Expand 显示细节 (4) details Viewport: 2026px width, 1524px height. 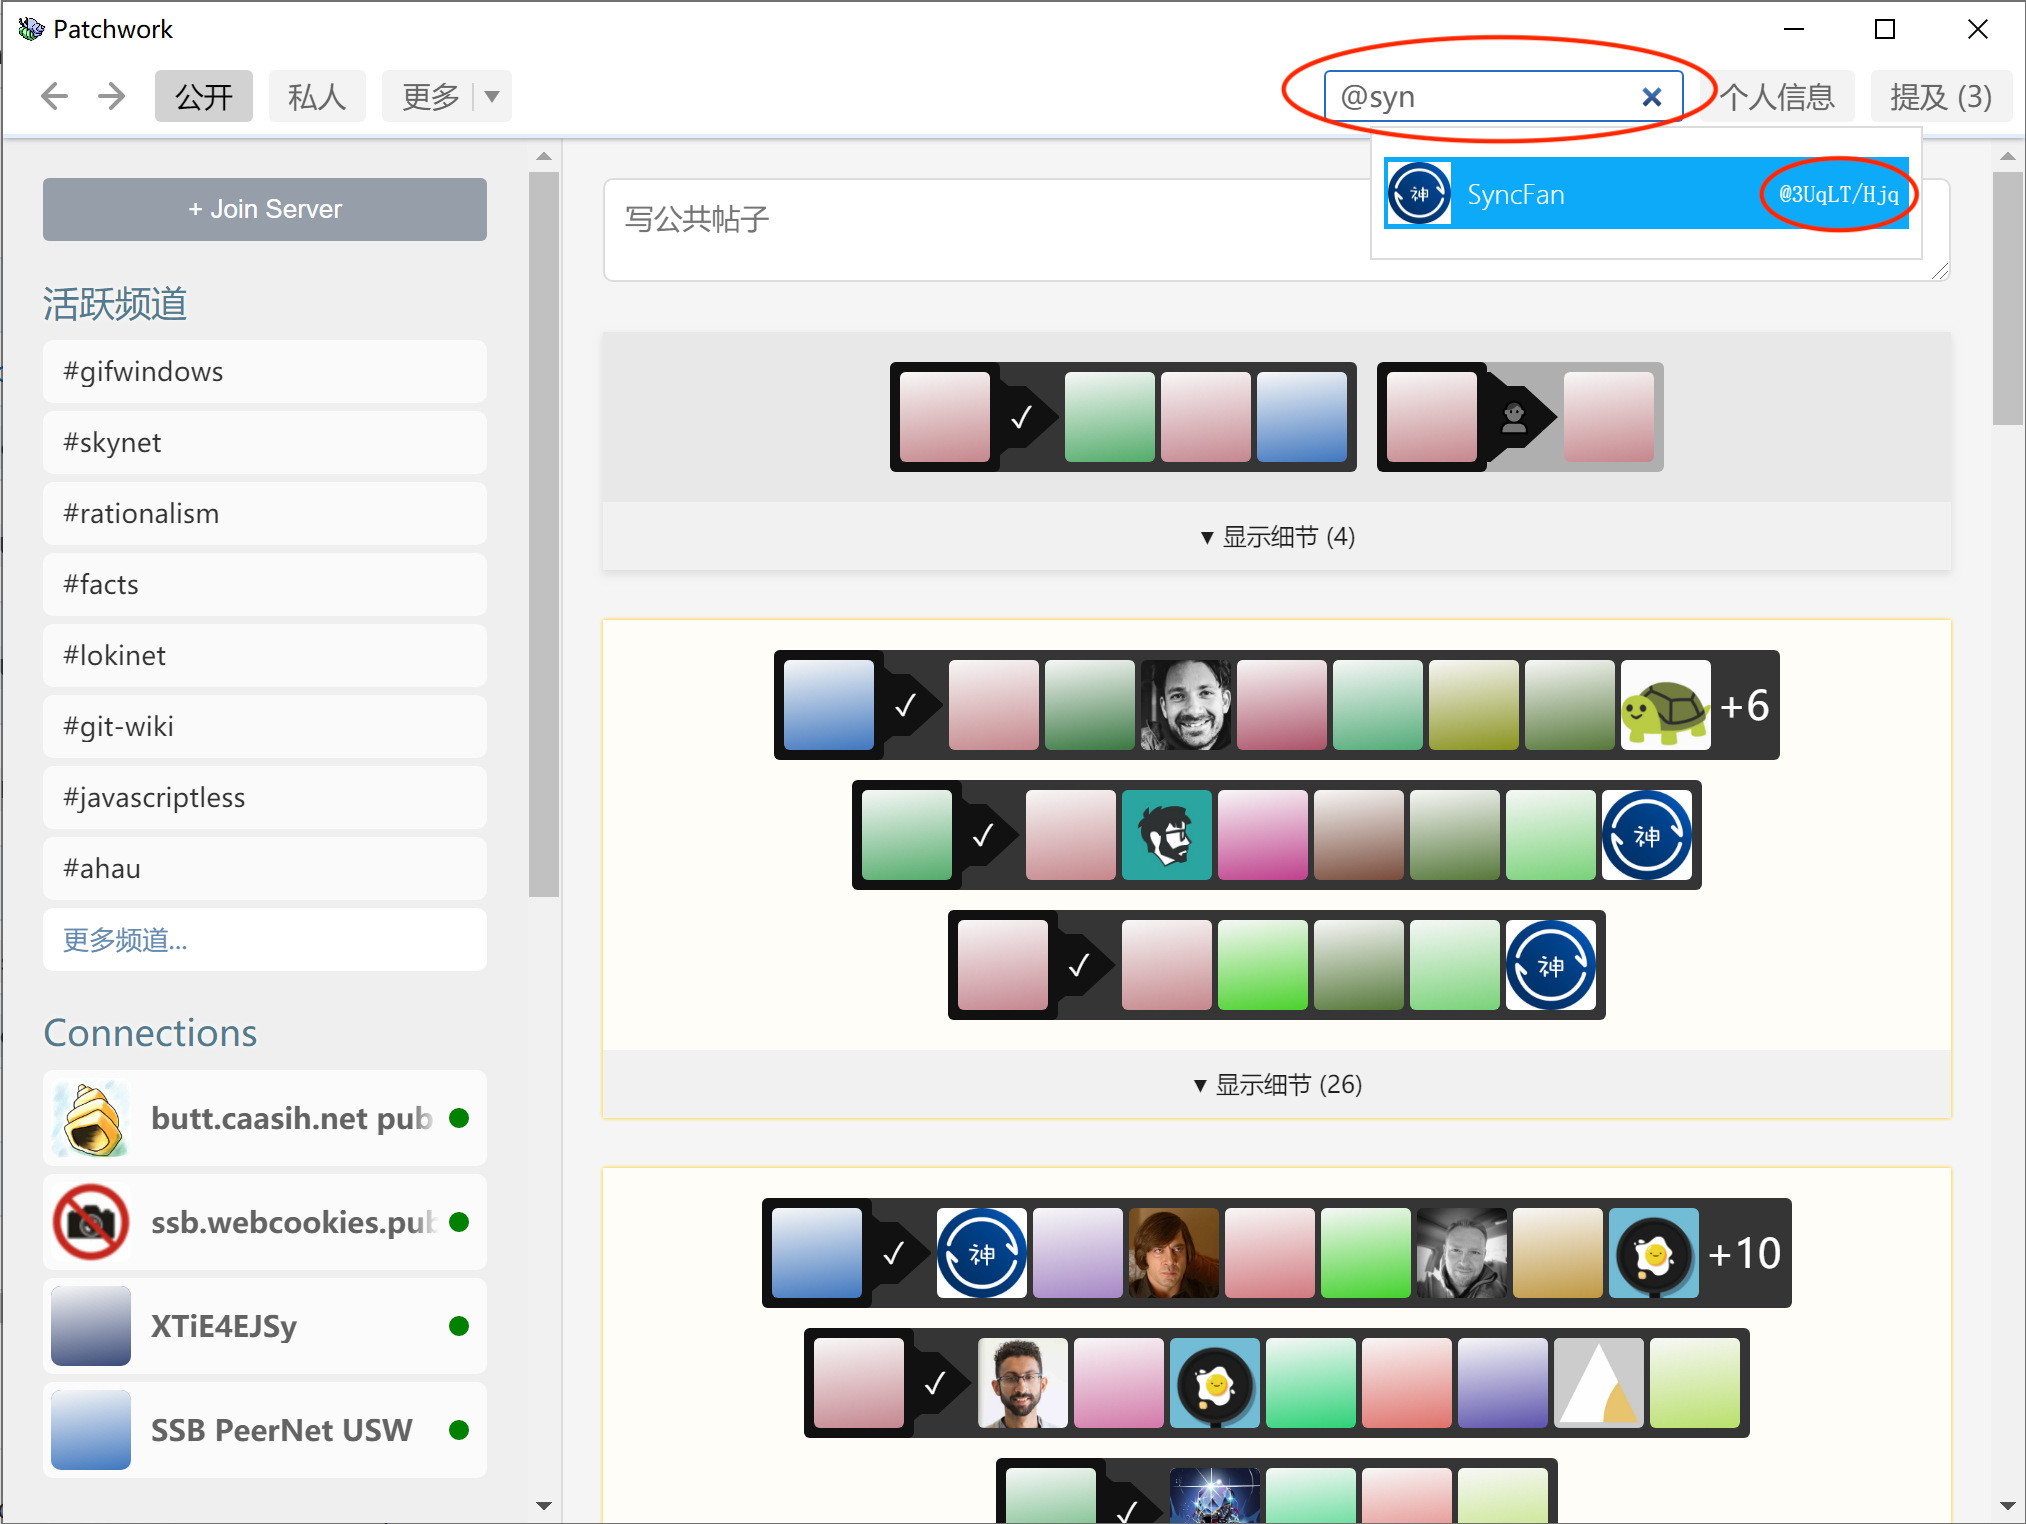tap(1277, 537)
